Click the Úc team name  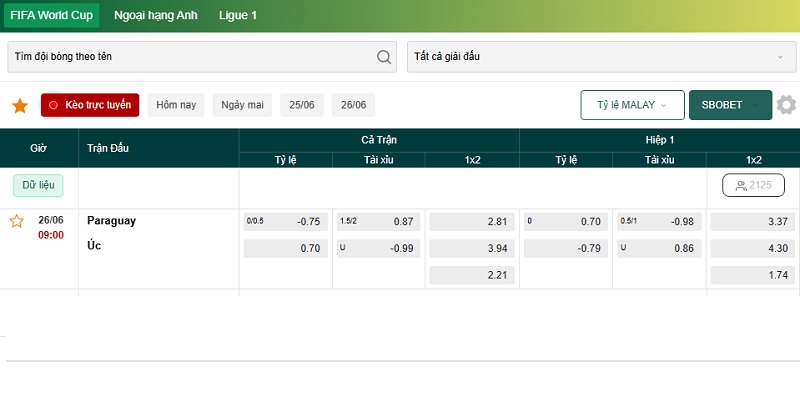[x=94, y=245]
